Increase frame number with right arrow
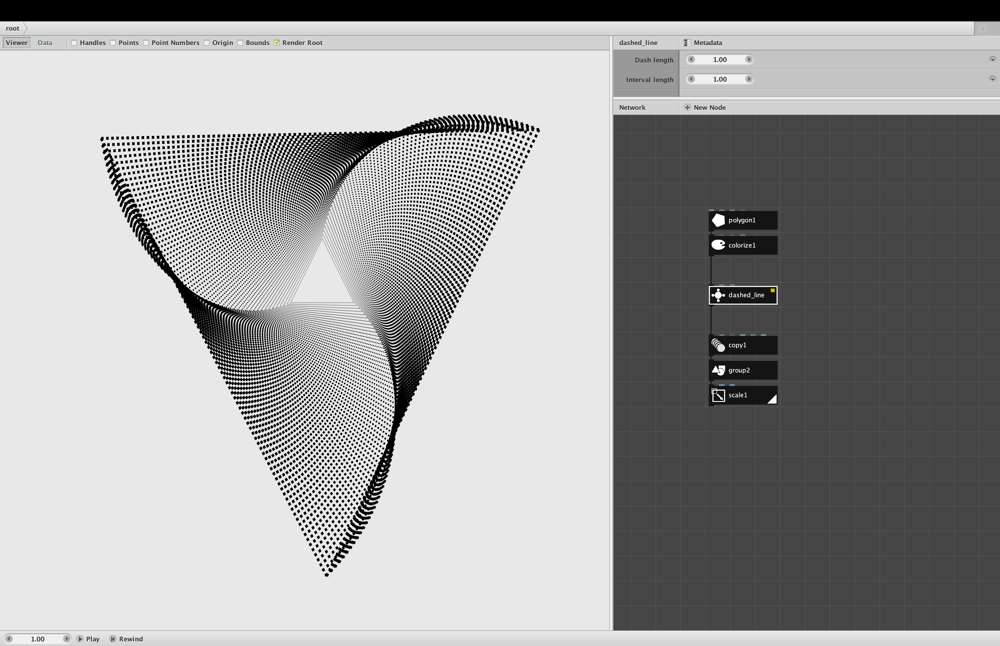Screen dimensions: 1000x646 66,638
